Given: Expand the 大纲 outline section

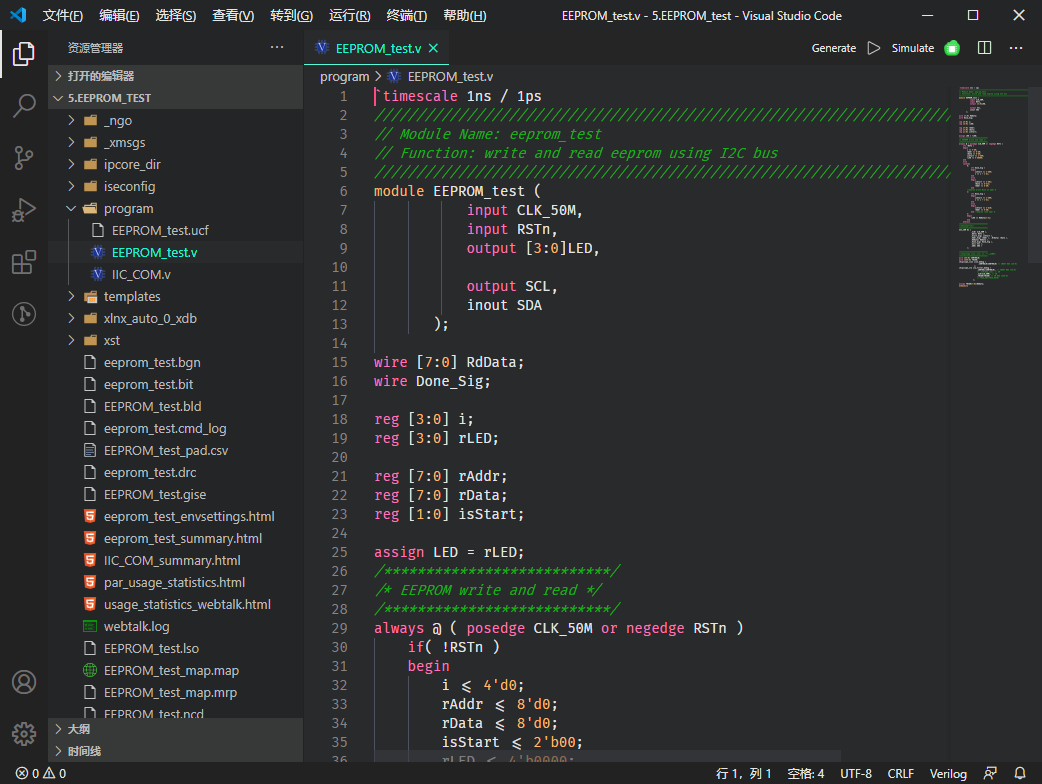Looking at the screenshot, I should [x=77, y=728].
